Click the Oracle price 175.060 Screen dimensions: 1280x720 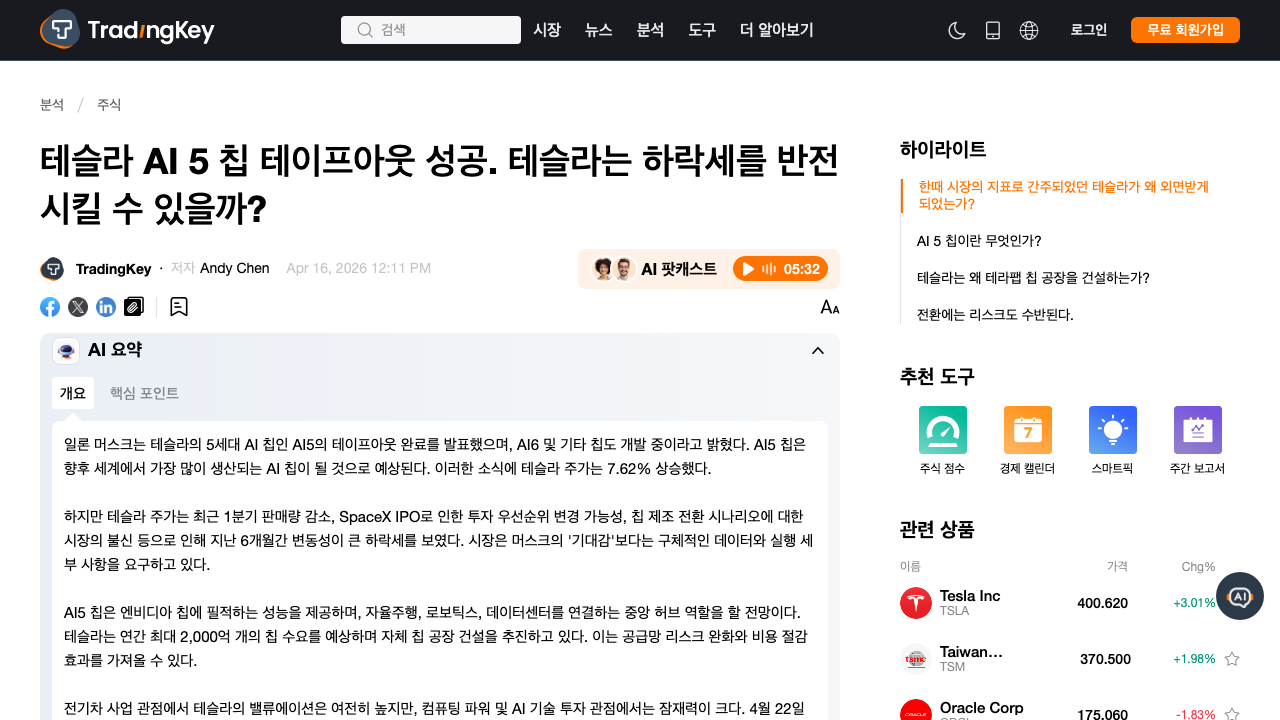click(x=1102, y=715)
